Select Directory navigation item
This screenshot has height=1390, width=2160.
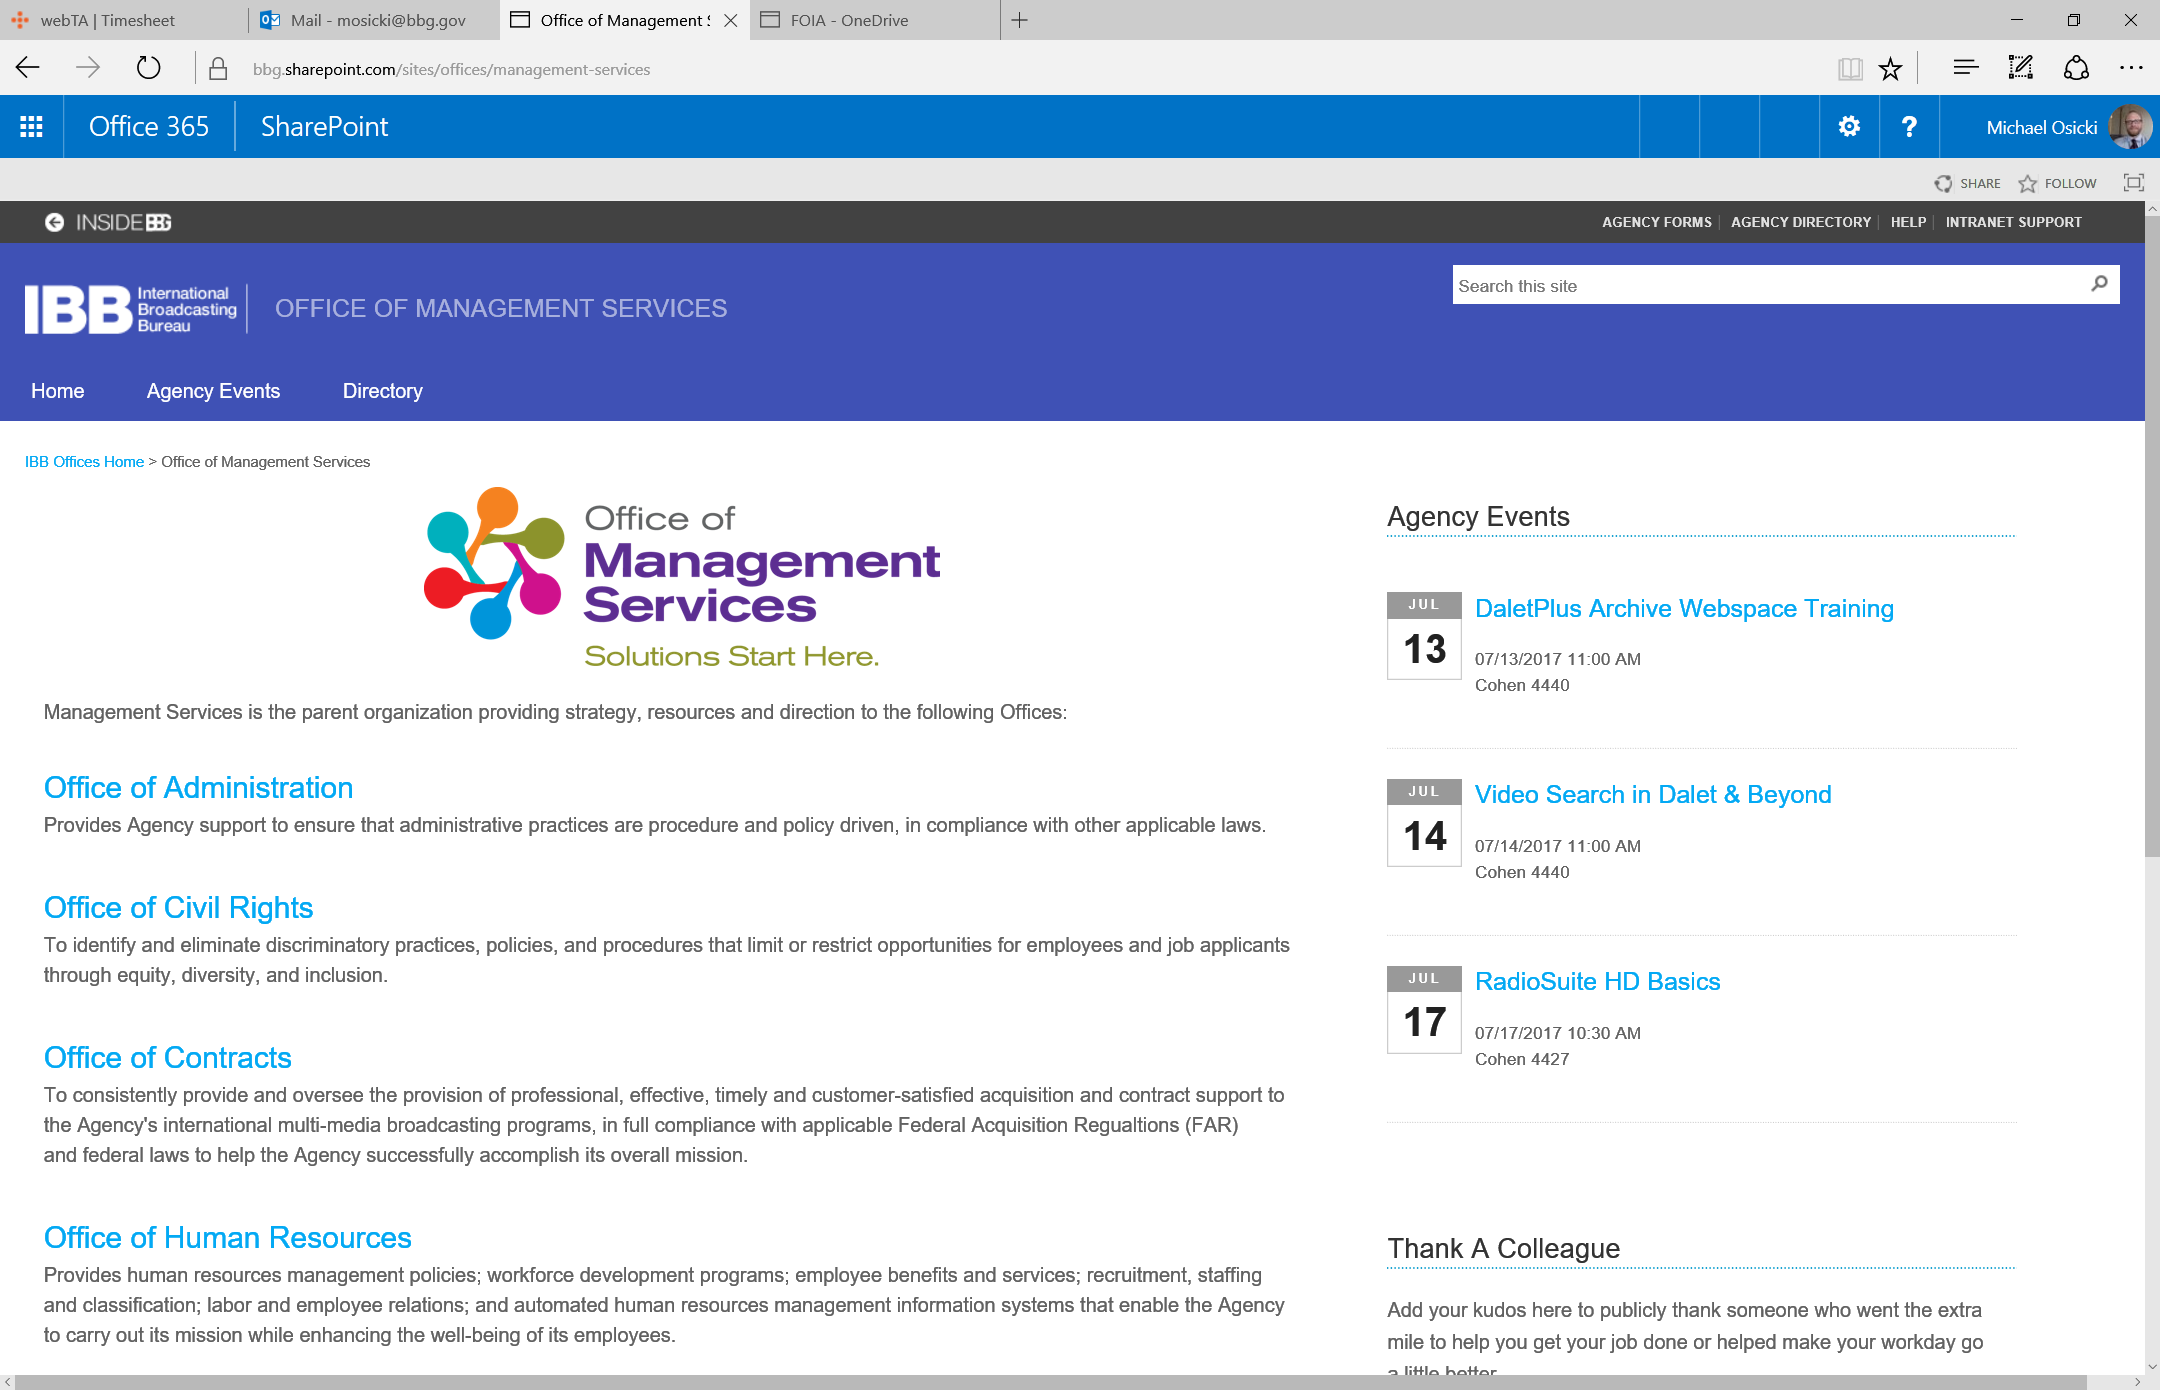click(383, 391)
